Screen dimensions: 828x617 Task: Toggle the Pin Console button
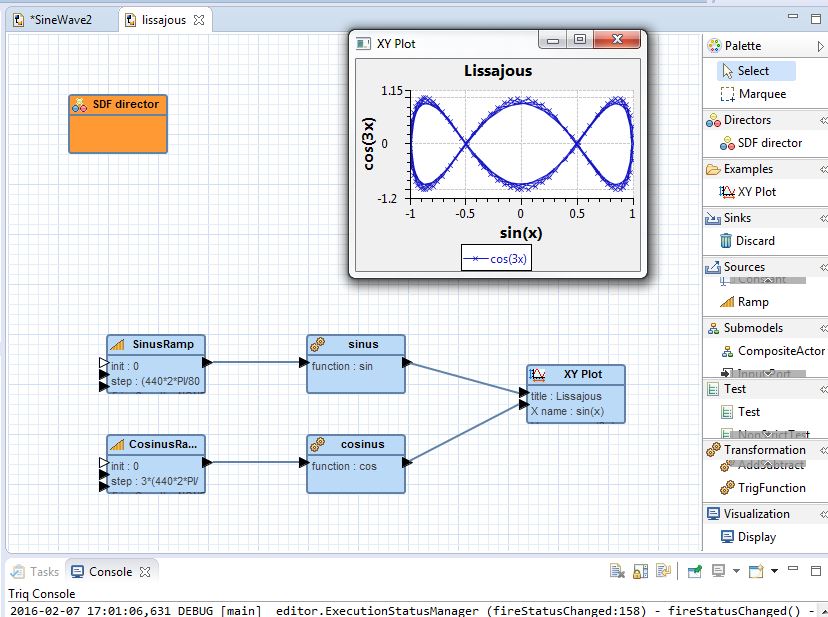point(694,571)
